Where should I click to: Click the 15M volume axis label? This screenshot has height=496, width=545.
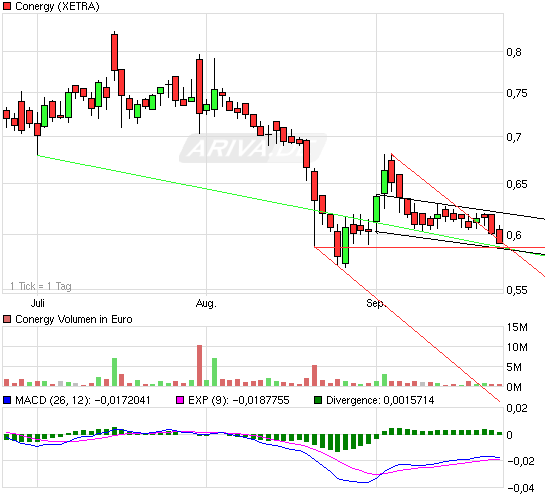pyautogui.click(x=517, y=327)
